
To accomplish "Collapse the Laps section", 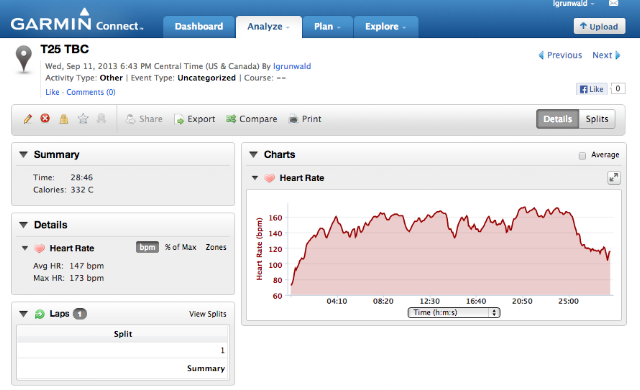I will tap(24, 314).
